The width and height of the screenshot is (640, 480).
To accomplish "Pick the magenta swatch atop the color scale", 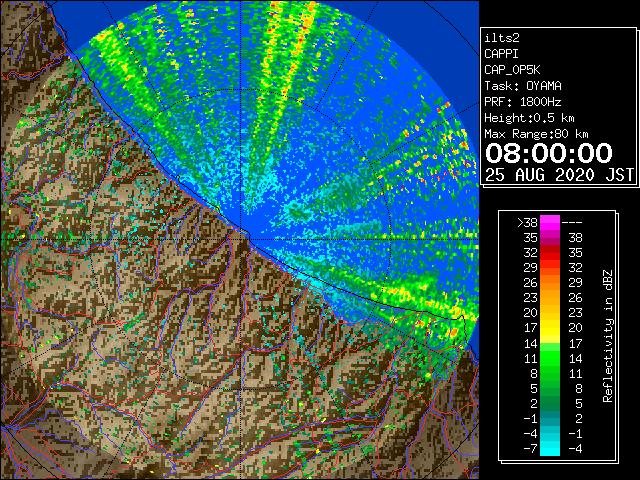I will pyautogui.click(x=550, y=223).
